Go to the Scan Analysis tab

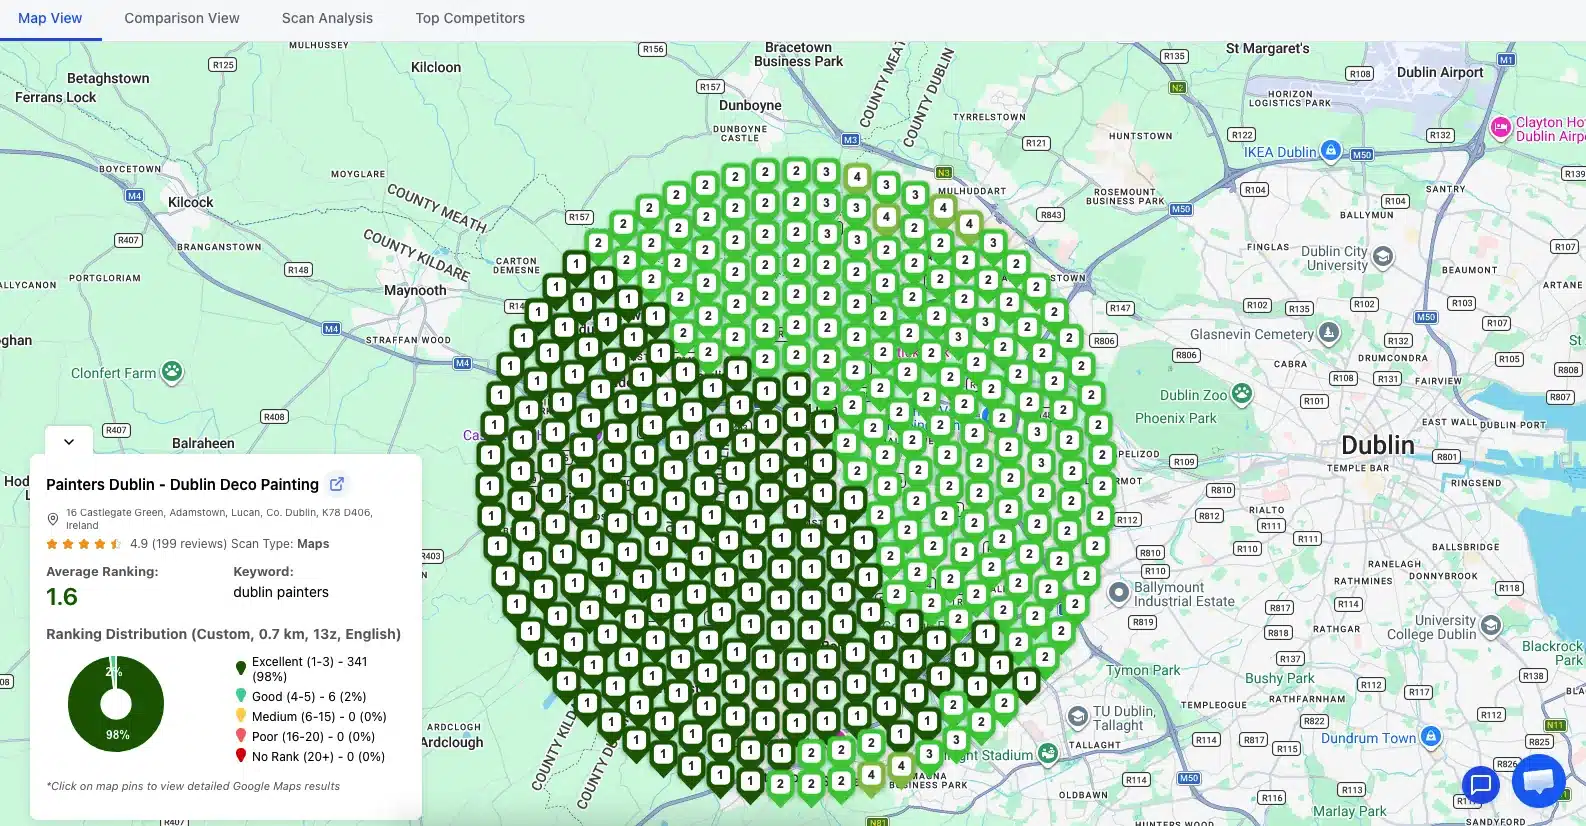click(x=327, y=18)
